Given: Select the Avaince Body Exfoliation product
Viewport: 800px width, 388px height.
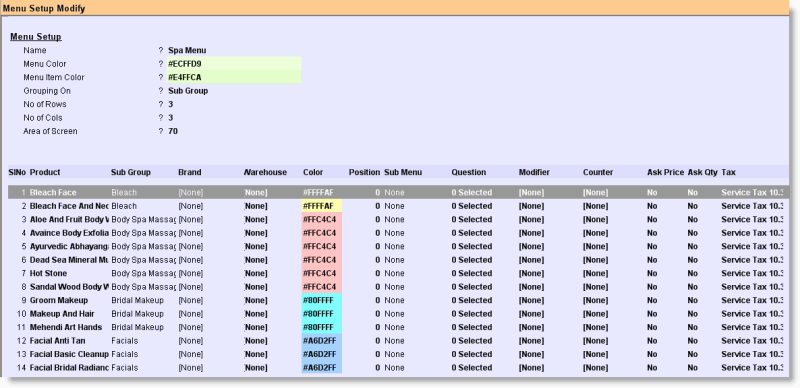Looking at the screenshot, I should 69,233.
